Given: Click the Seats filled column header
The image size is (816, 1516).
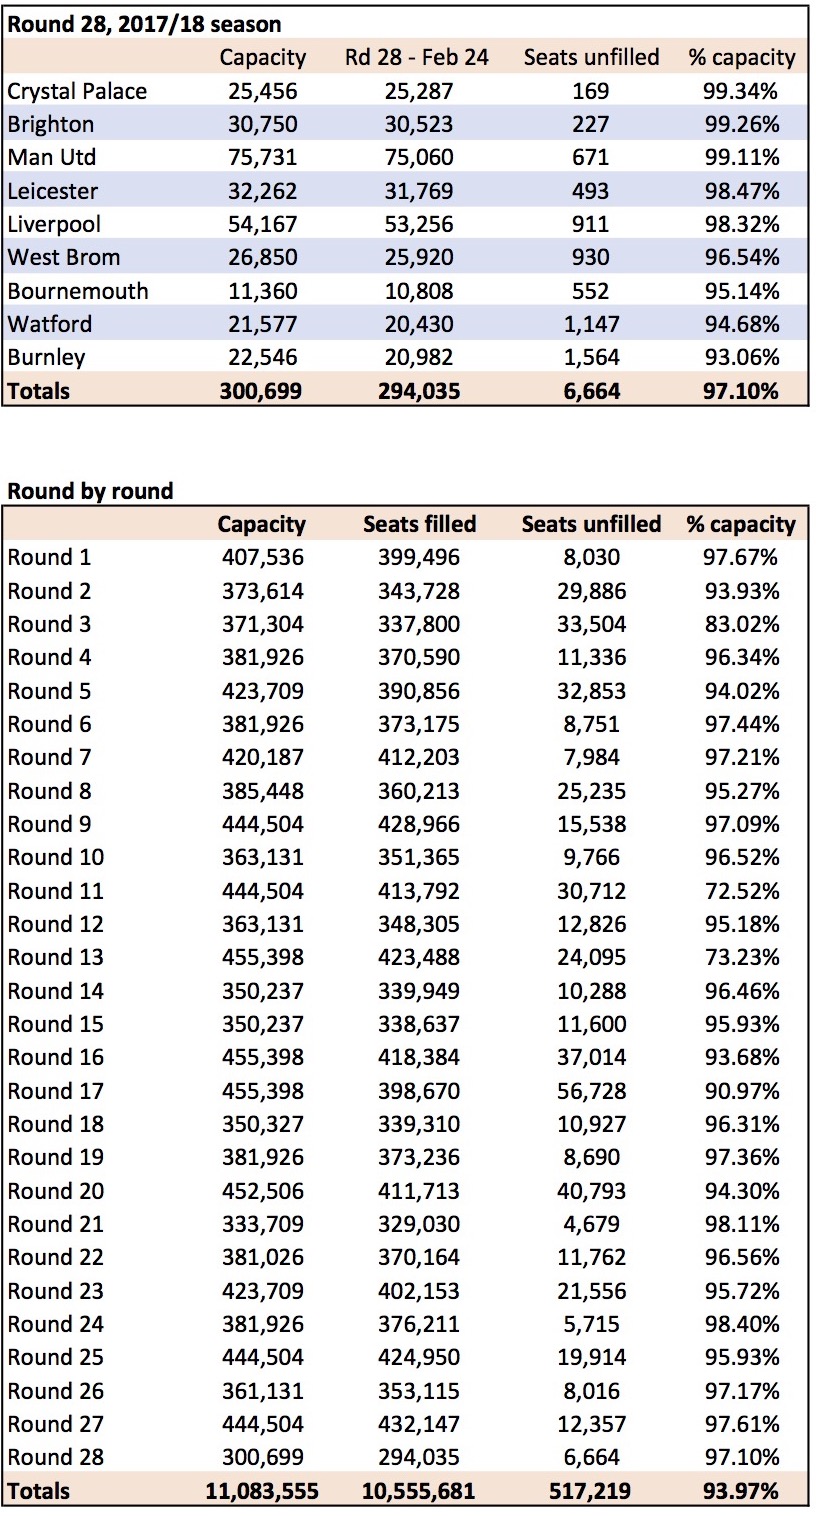Looking at the screenshot, I should tap(419, 523).
